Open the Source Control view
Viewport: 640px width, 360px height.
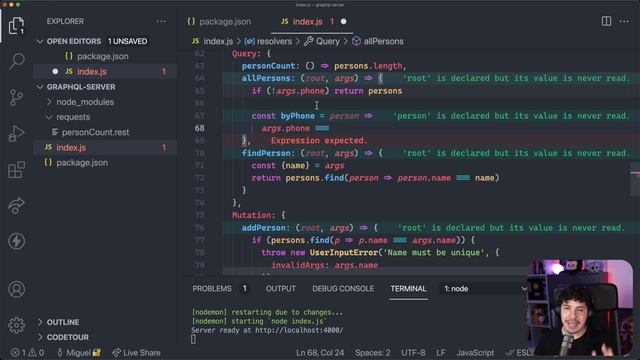pos(16,98)
